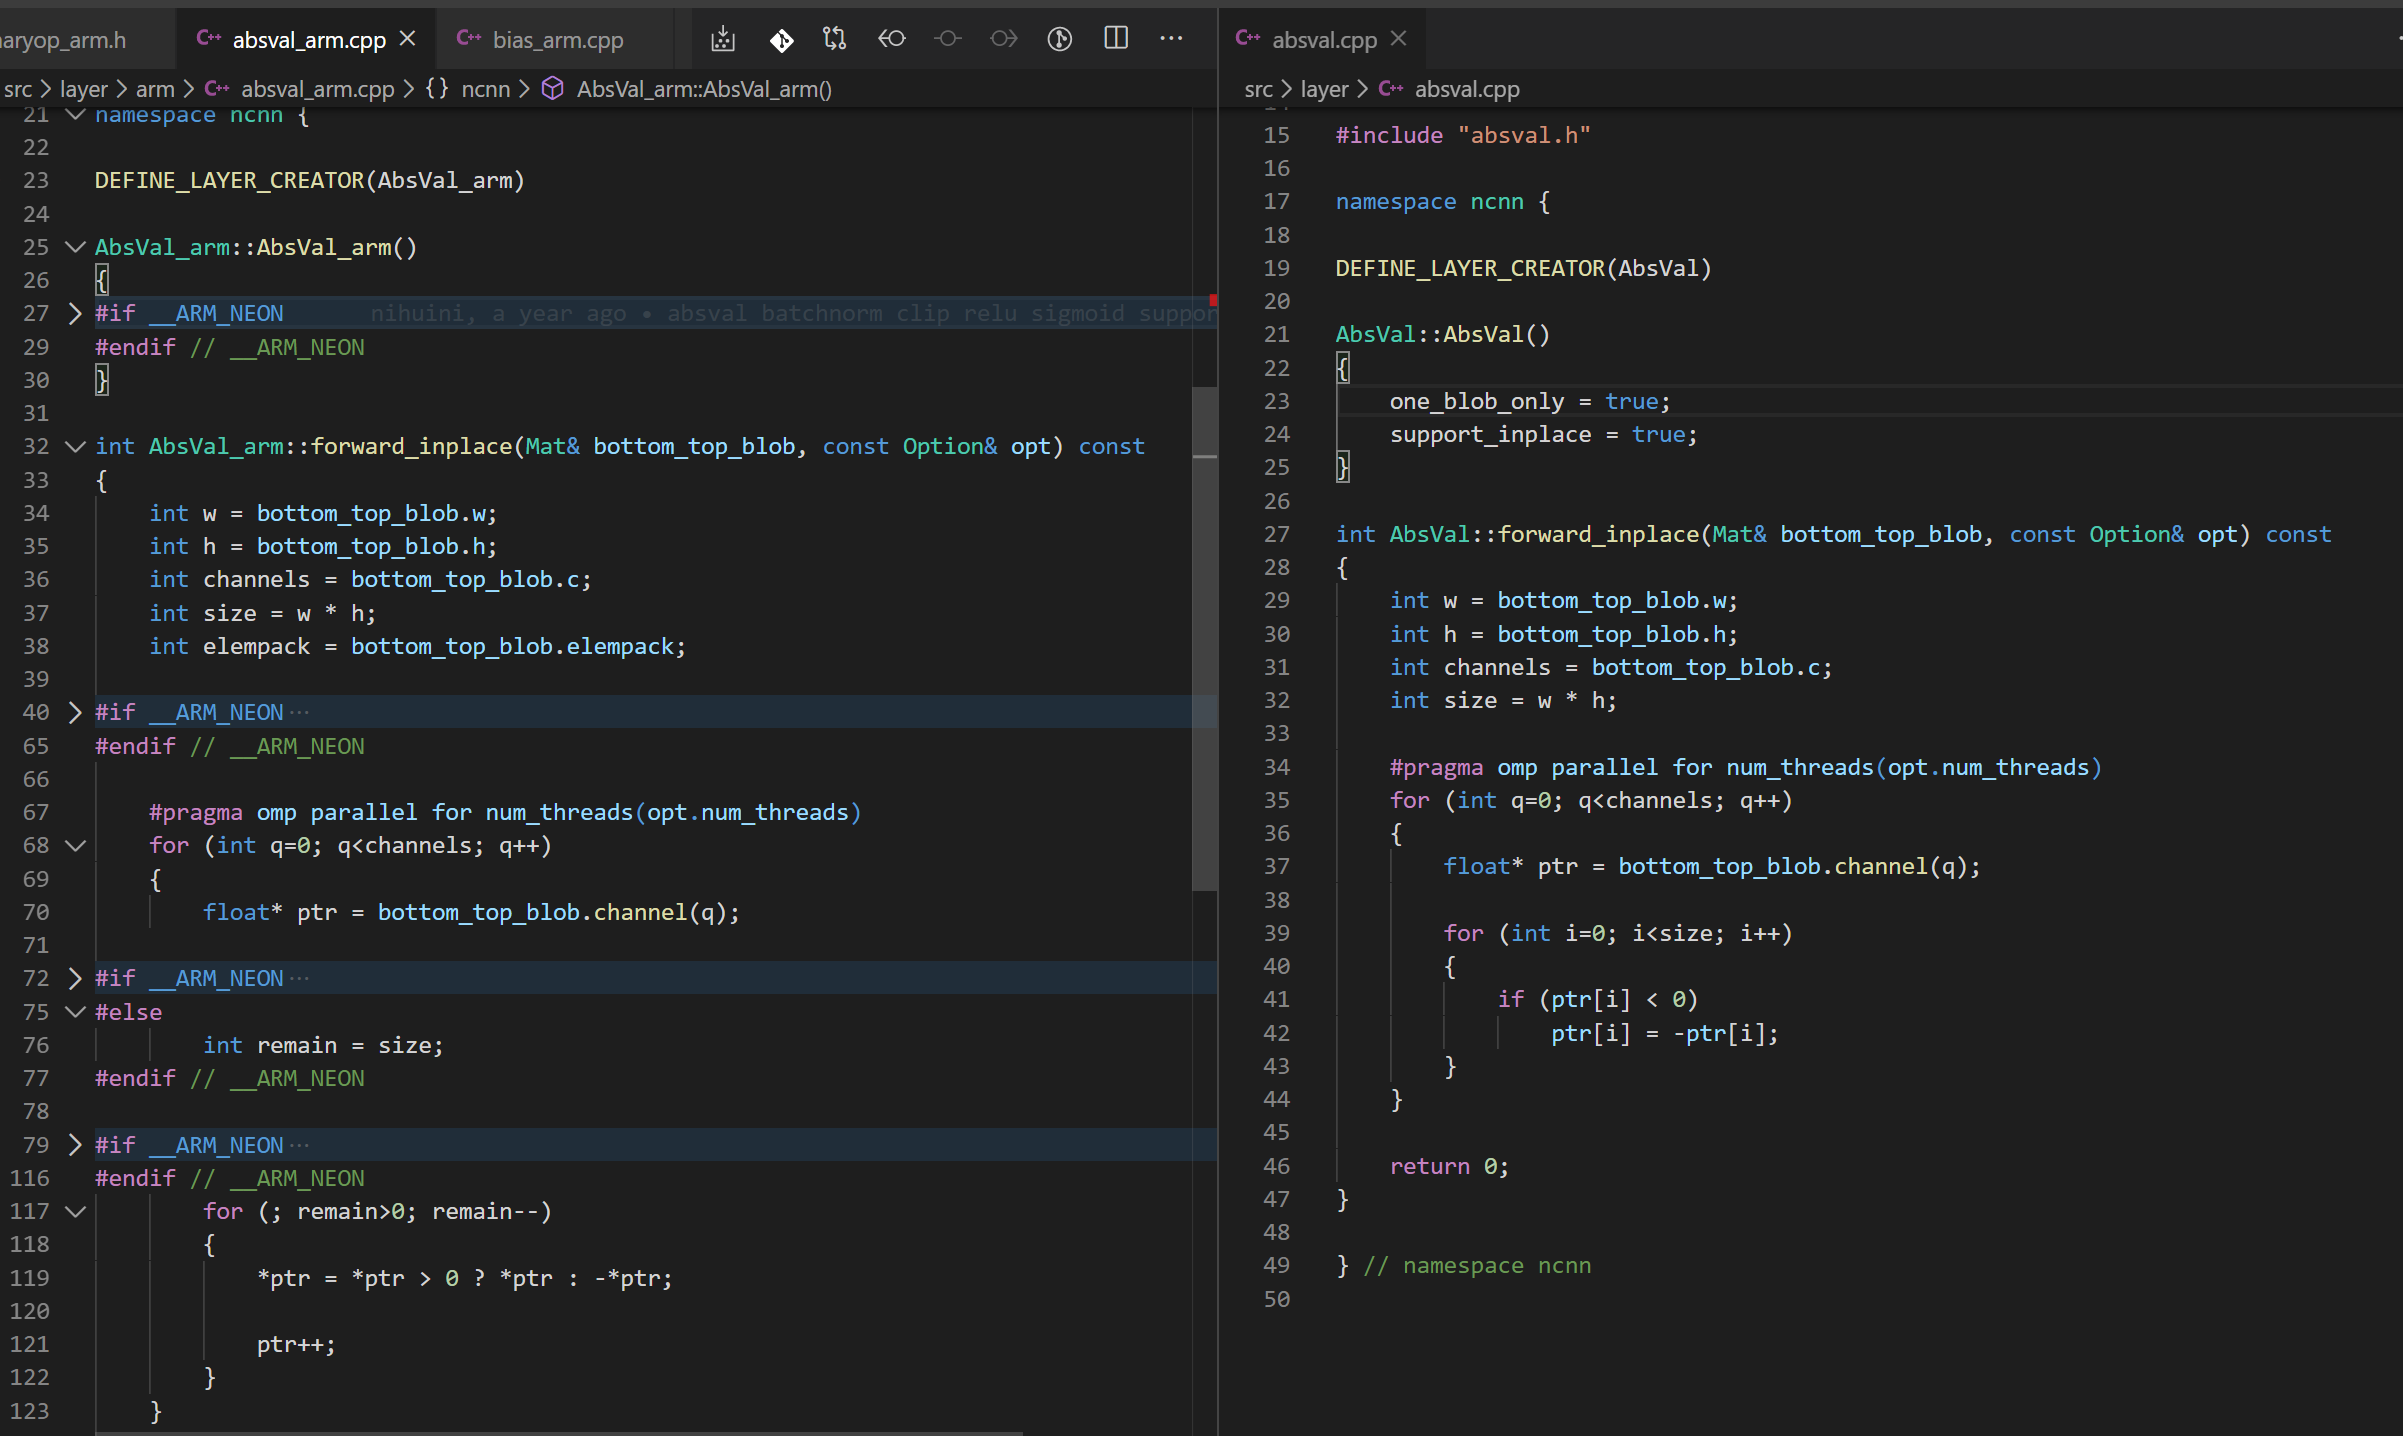Click the GitLens blame annotation 'nihuini, a year ago'

(793, 313)
